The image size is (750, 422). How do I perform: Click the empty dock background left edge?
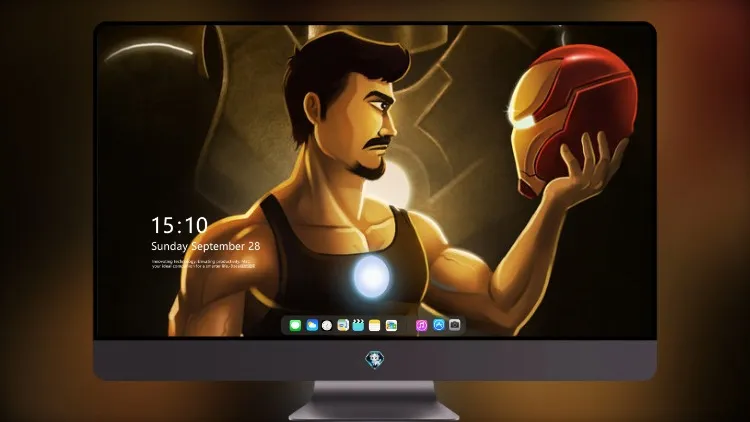(x=285, y=326)
